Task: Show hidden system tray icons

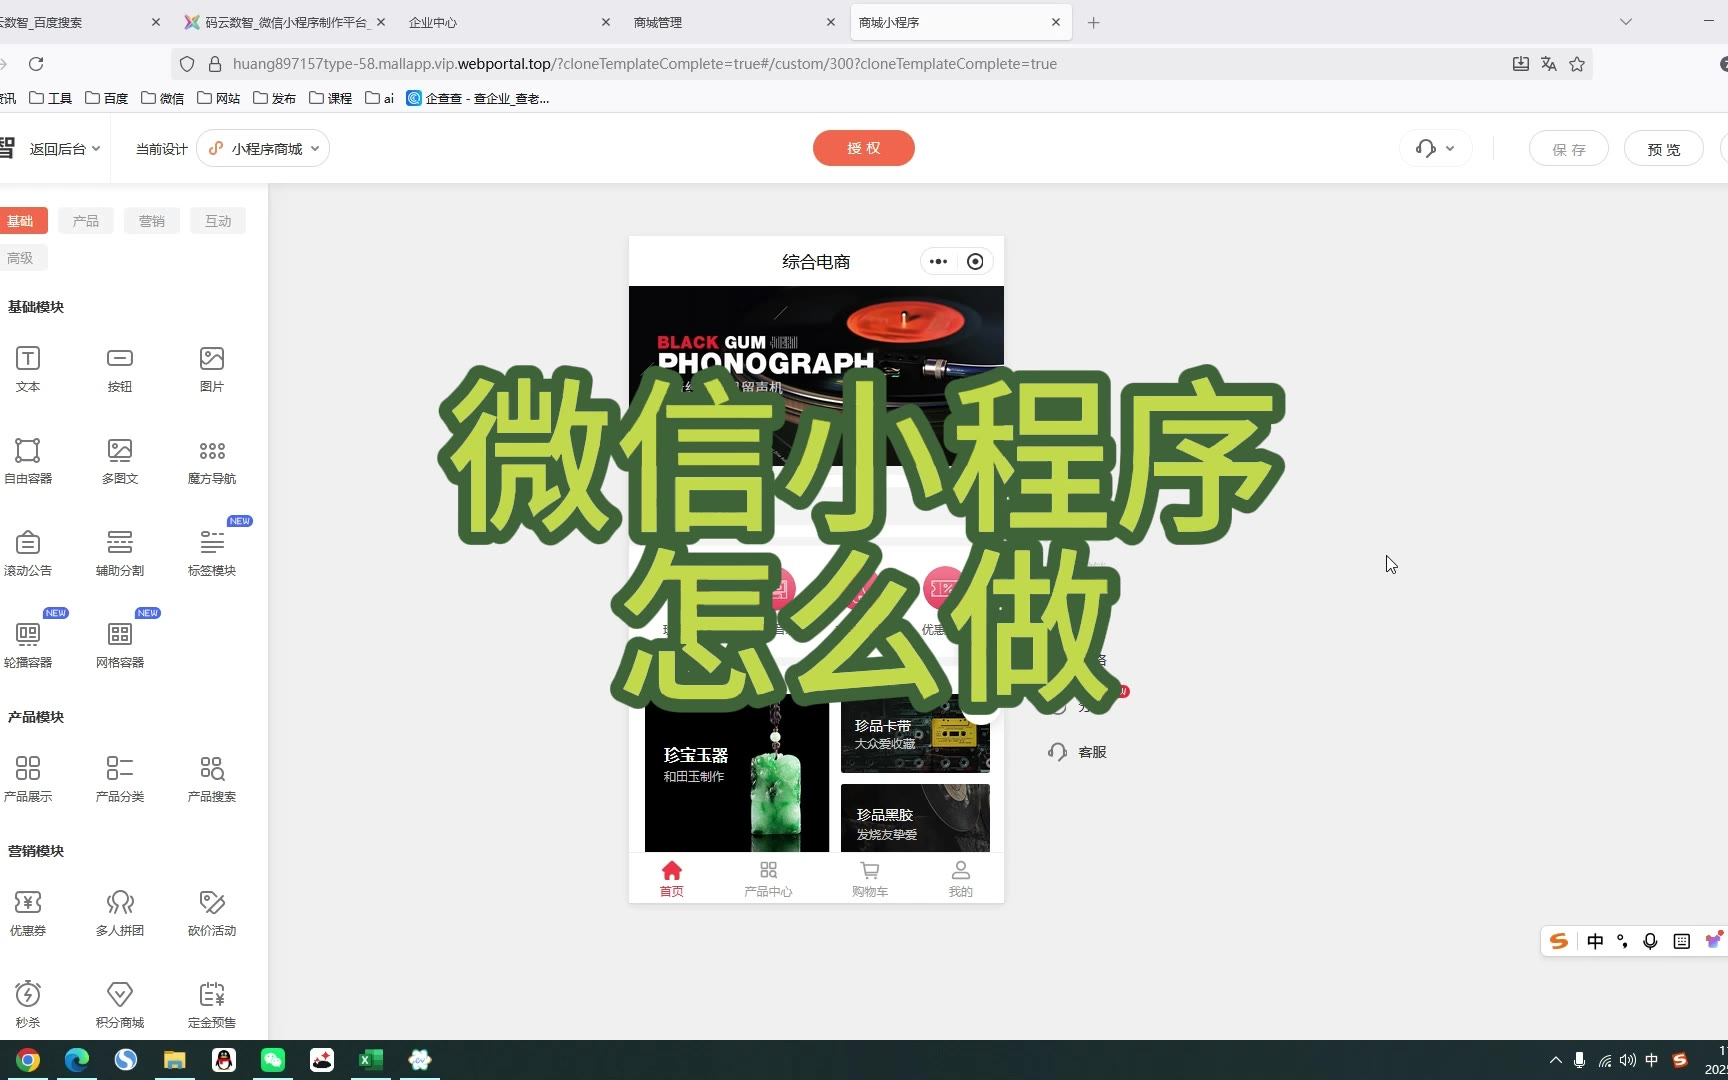Action: (1555, 1060)
